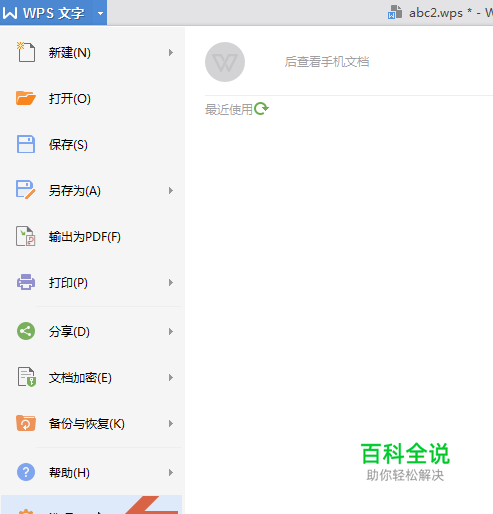The image size is (493, 514).
Task: Click the abc2.wps document file icon
Action: [x=395, y=12]
